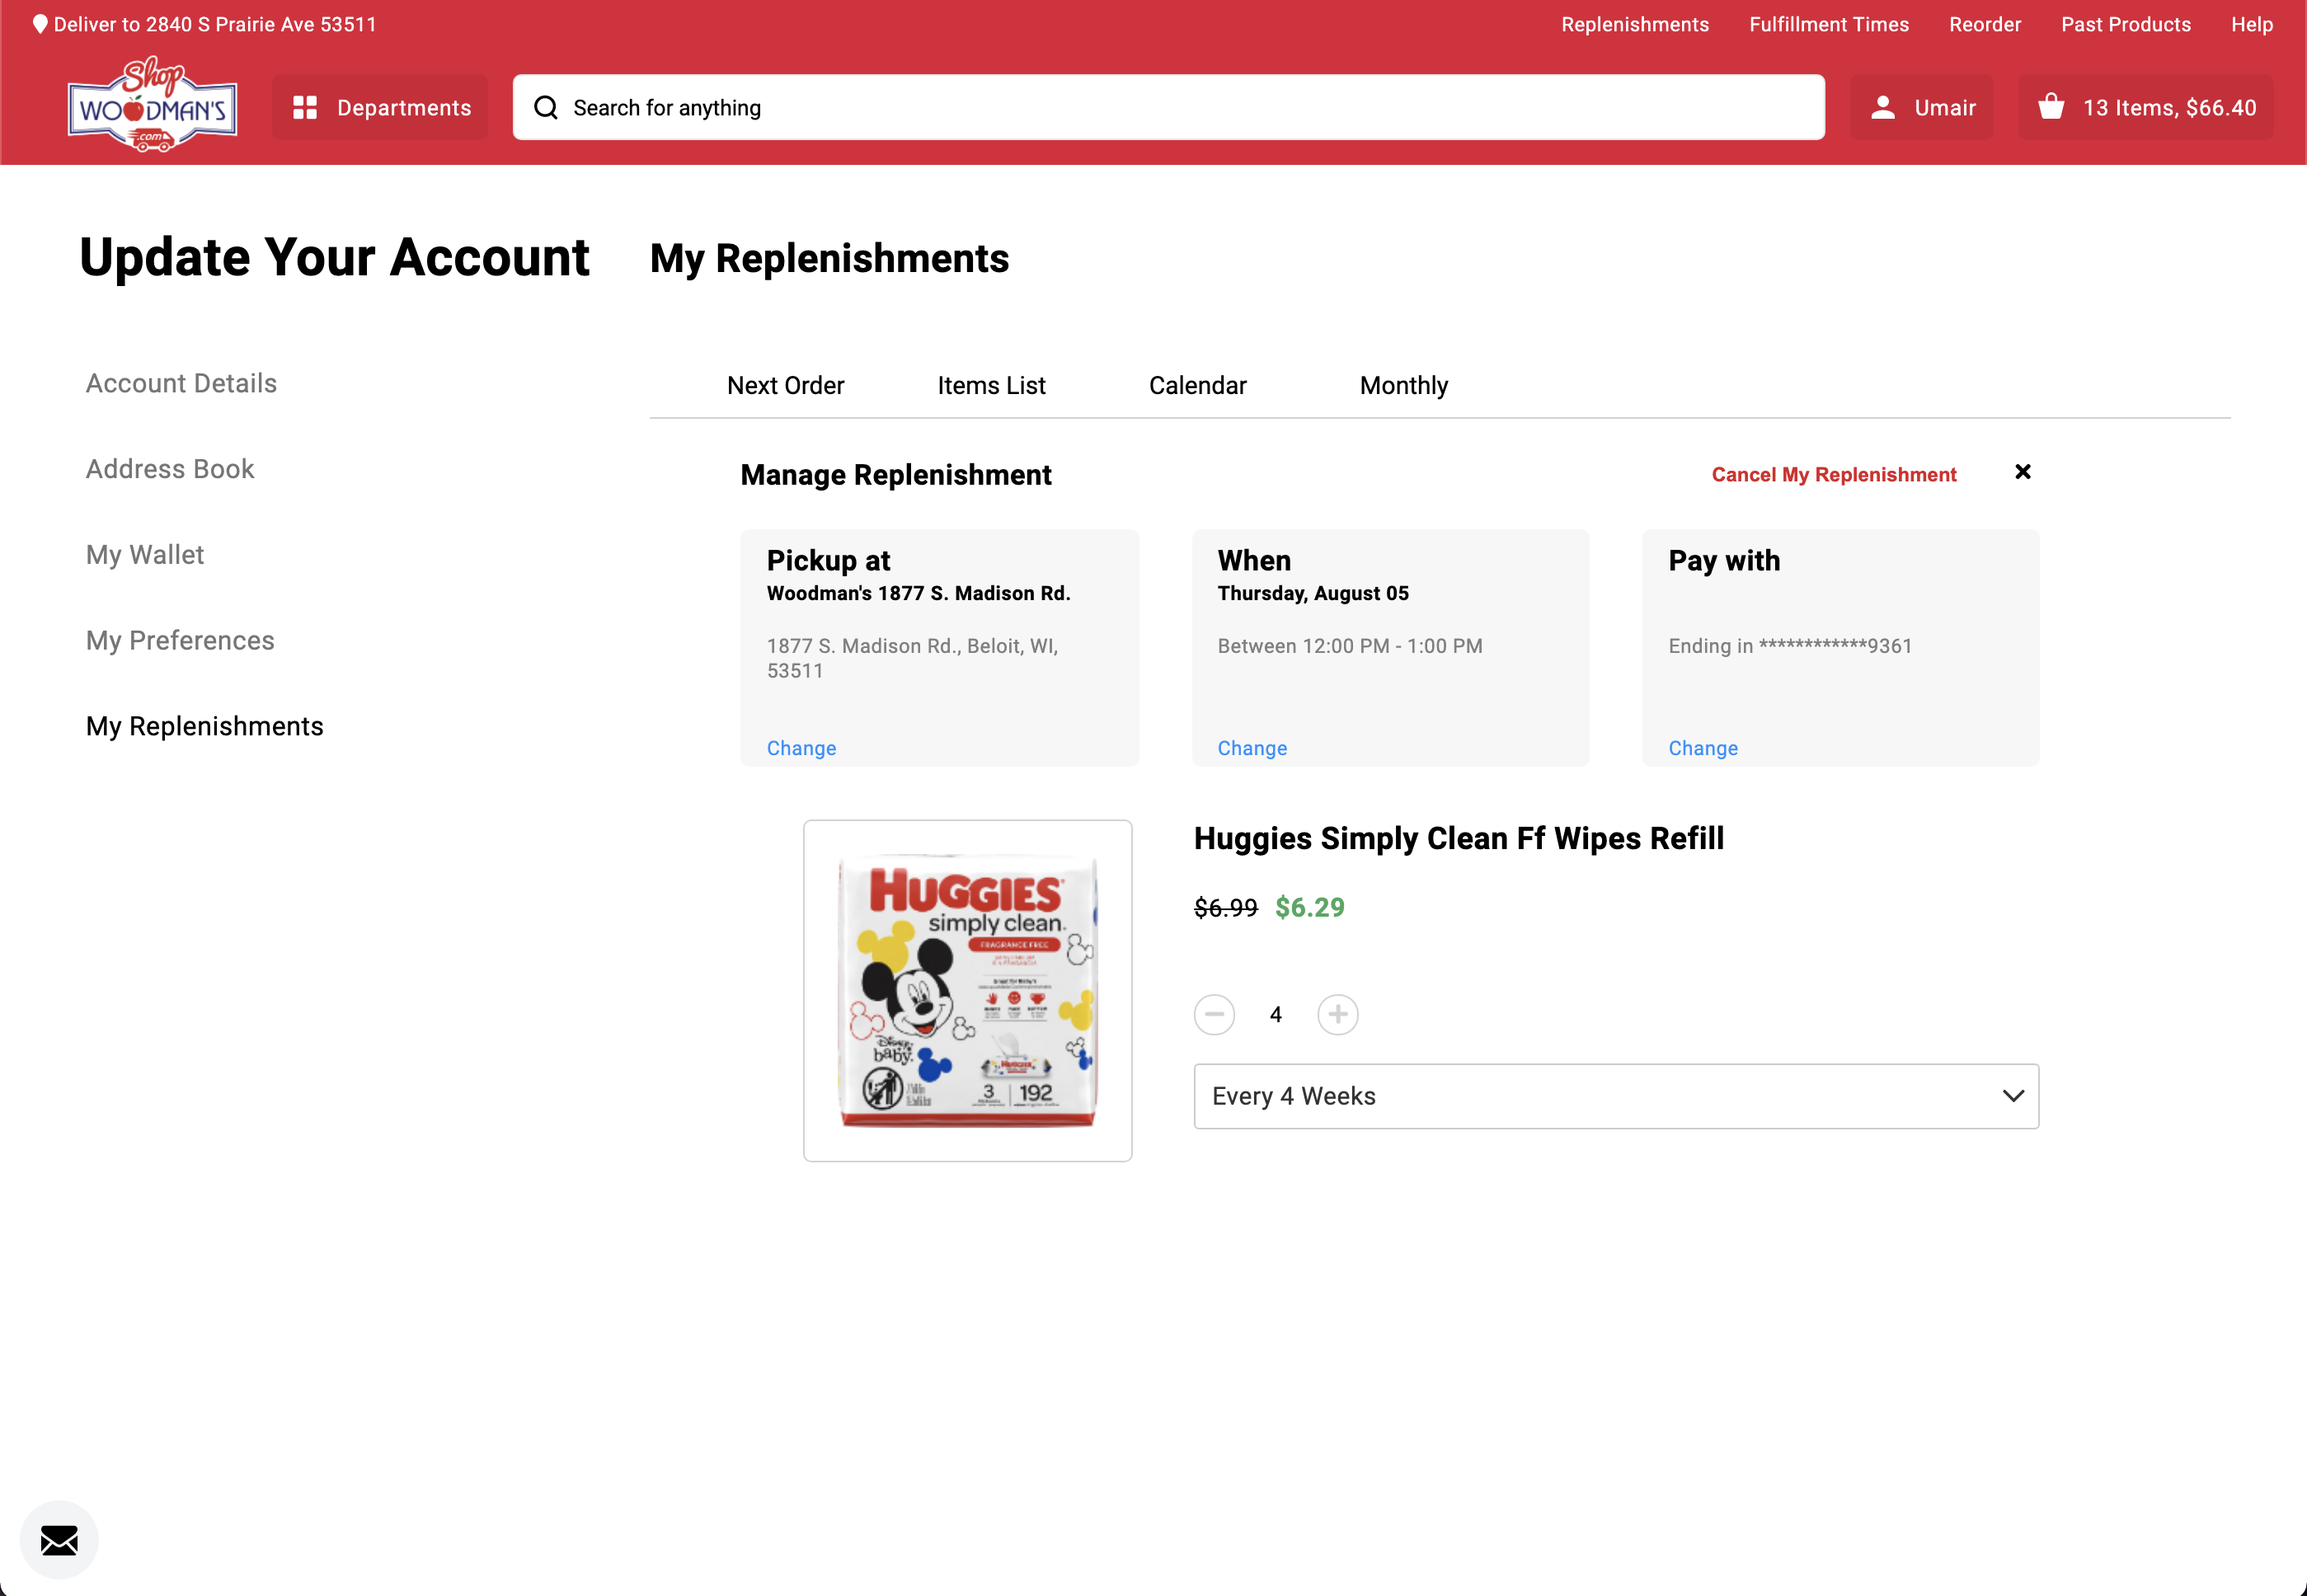Click the Thursday, August 05 date
Screen dimensions: 2307x1596
(x=1313, y=593)
